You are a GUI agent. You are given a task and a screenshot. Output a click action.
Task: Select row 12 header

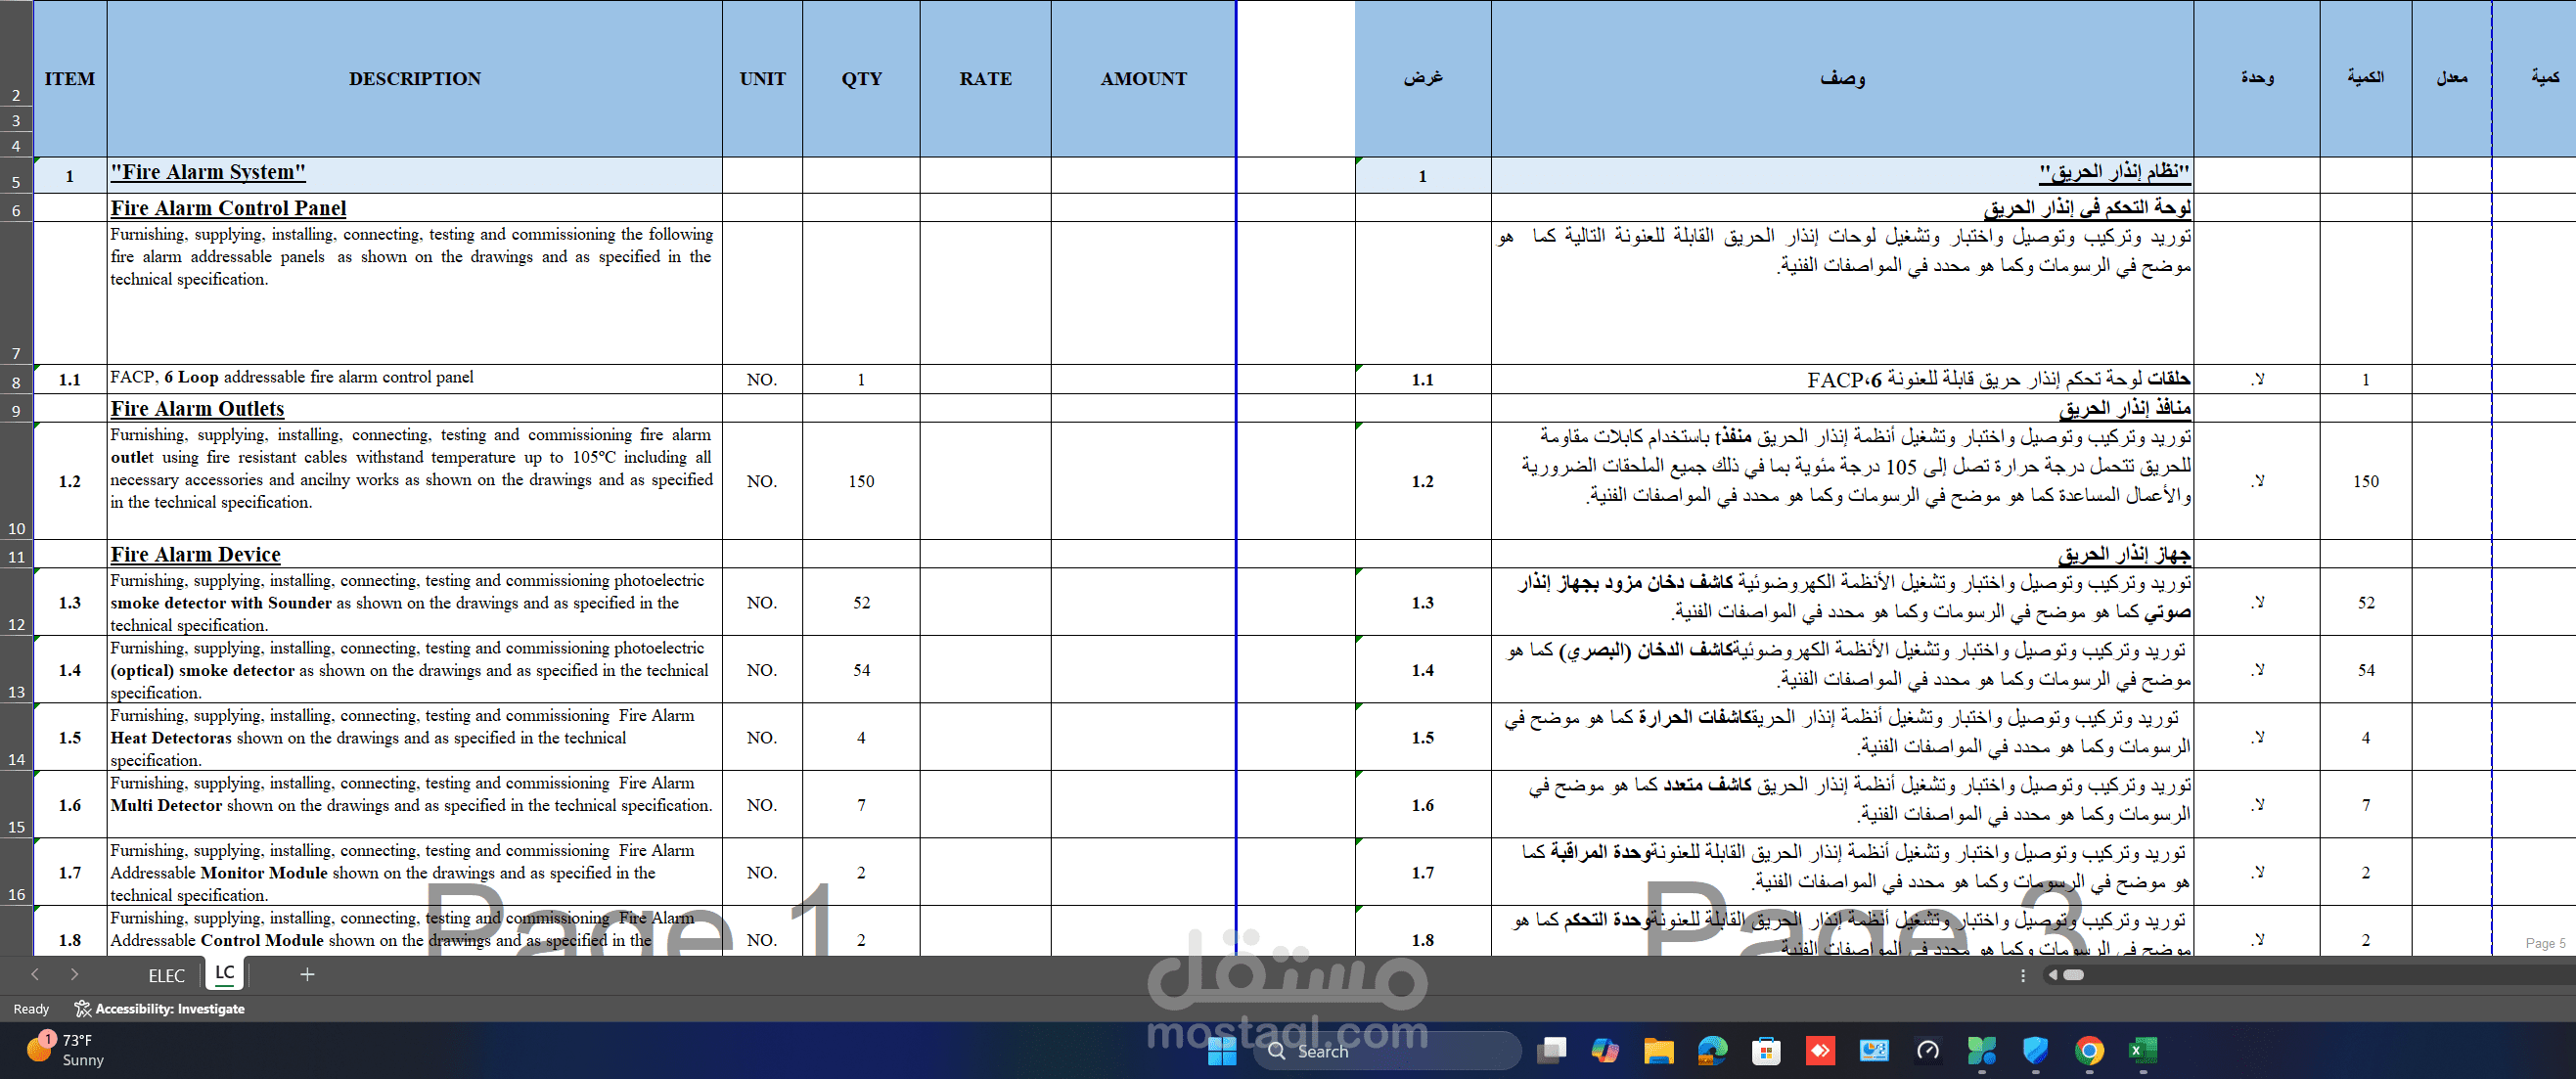16,603
